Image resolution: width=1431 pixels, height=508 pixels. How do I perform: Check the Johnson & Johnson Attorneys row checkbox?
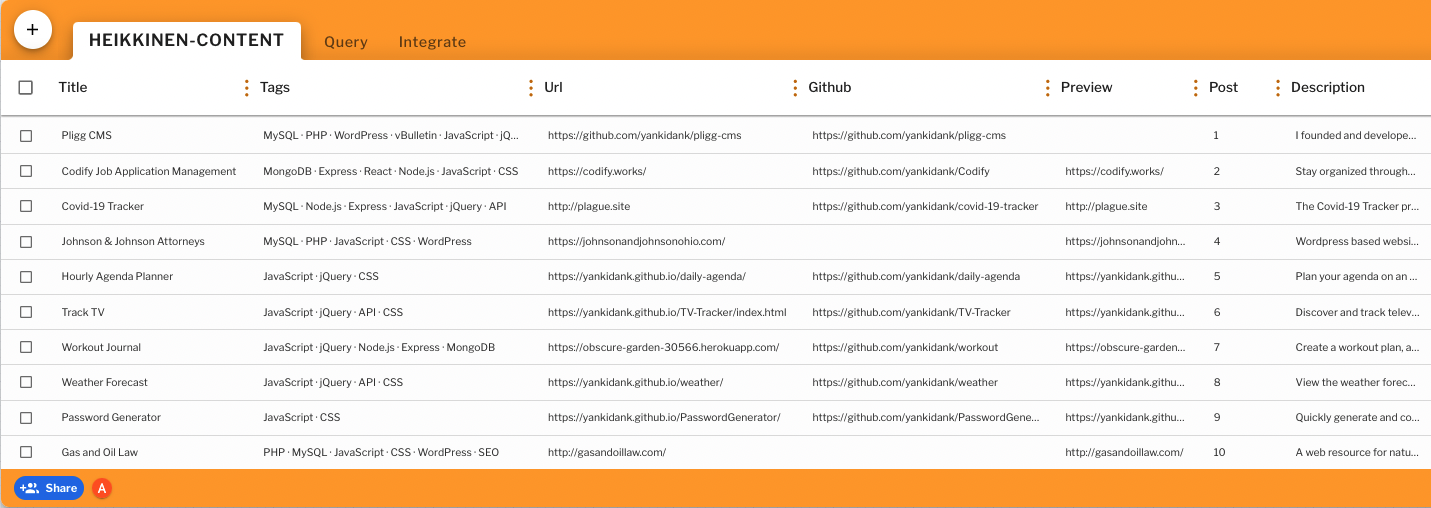26,242
